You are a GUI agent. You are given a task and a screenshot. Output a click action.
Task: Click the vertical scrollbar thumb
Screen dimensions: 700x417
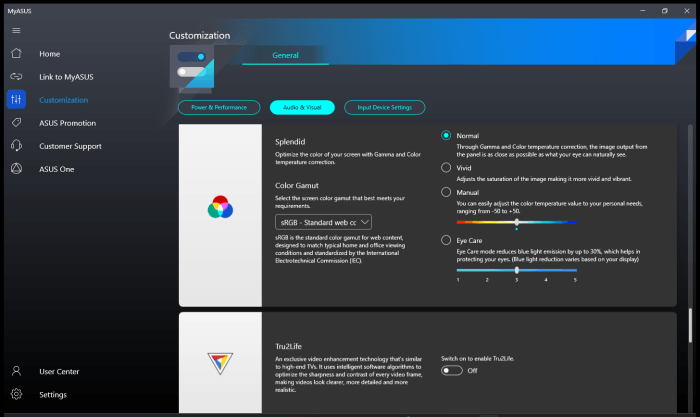[690, 325]
